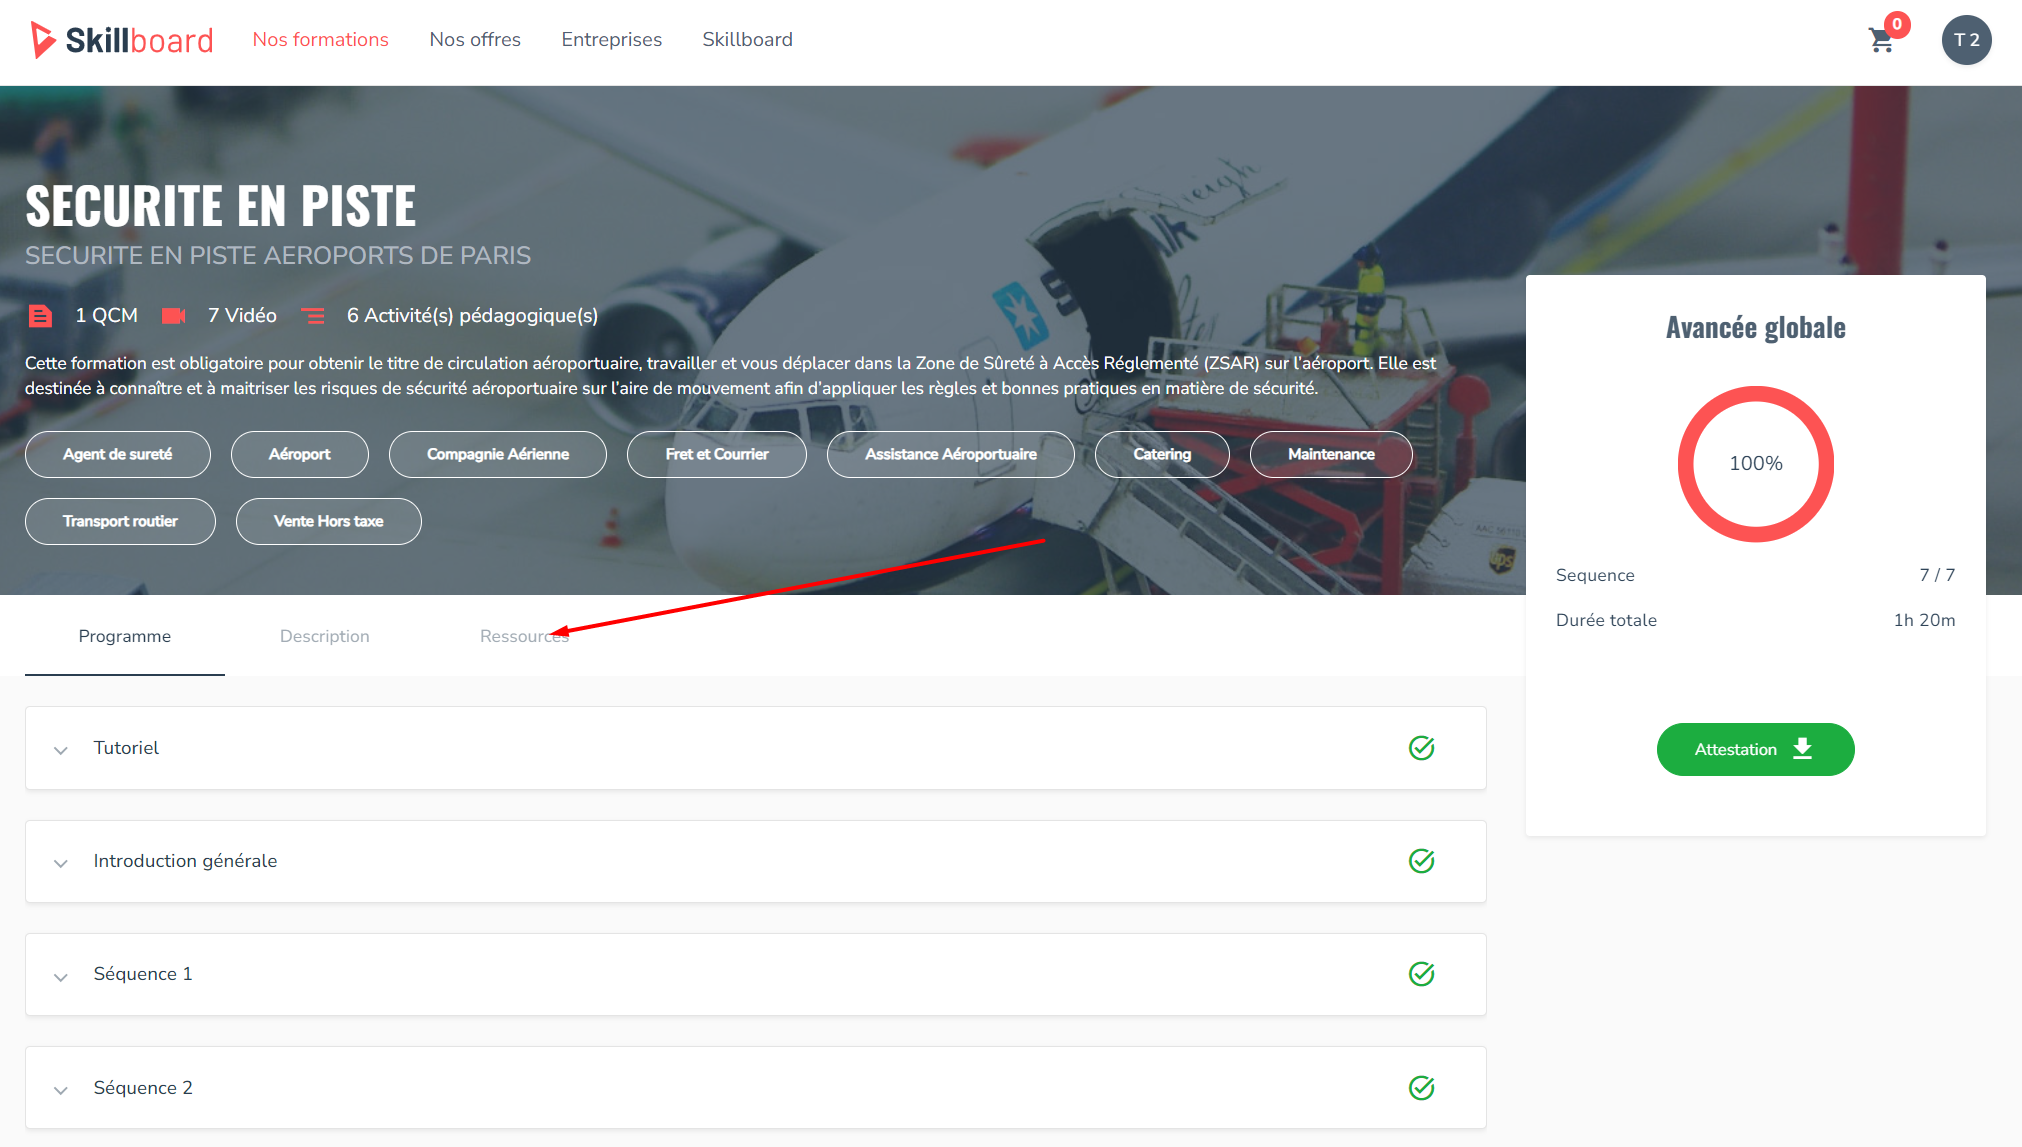
Task: Open the T2 user avatar menu
Action: (1966, 40)
